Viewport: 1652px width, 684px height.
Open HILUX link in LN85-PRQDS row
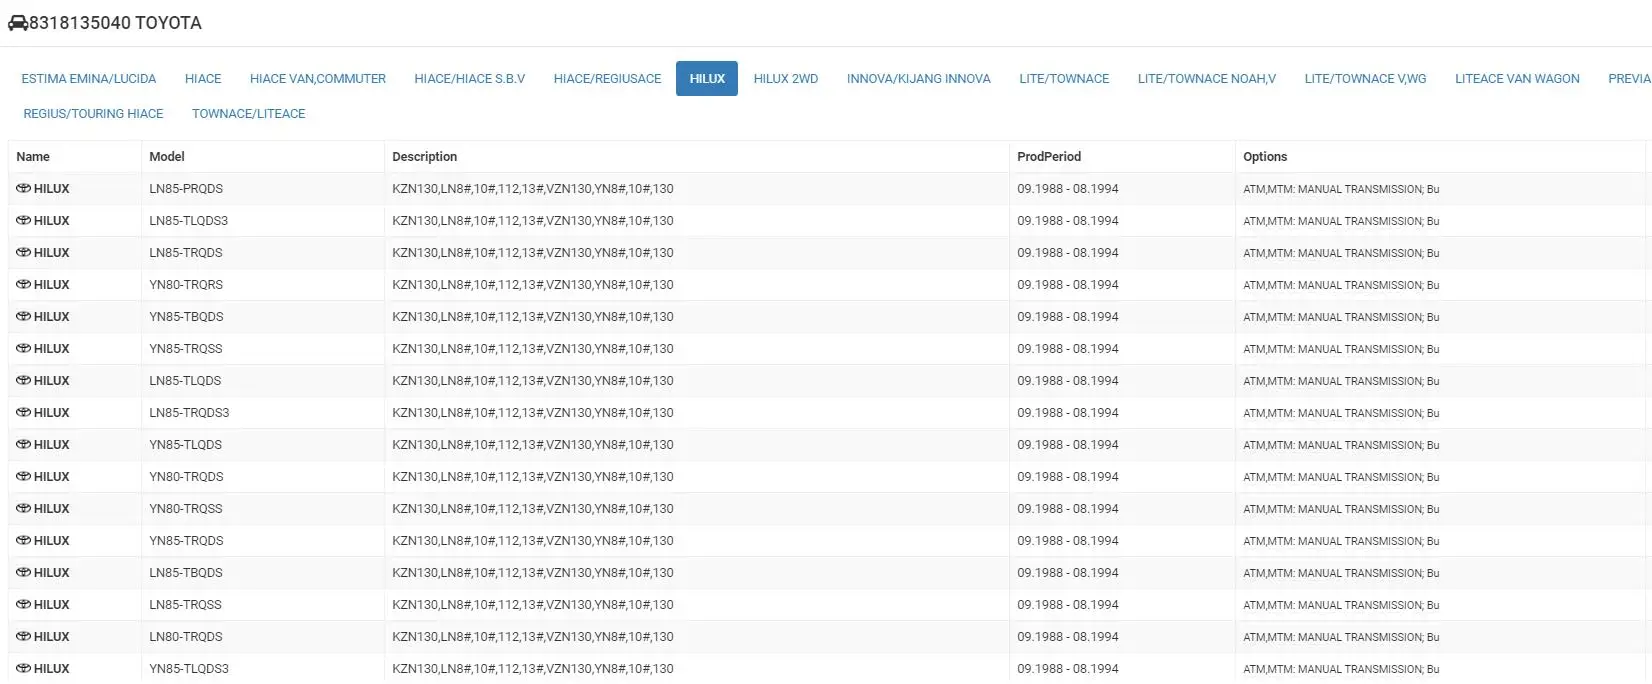point(52,188)
